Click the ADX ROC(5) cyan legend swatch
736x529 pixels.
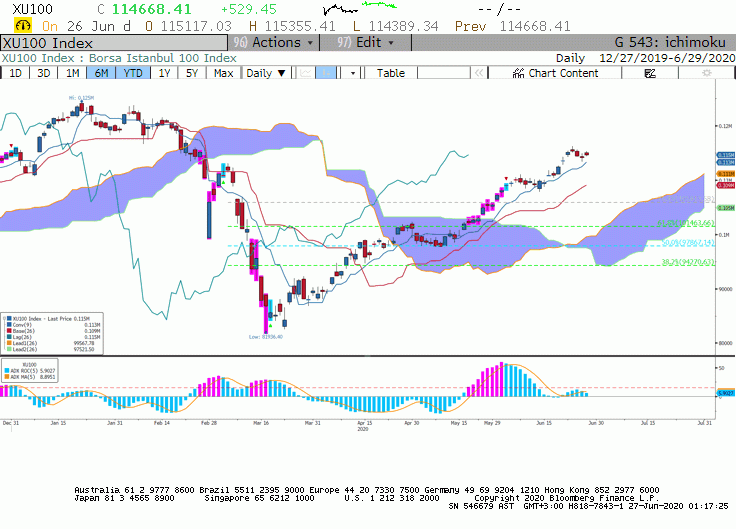(7, 371)
